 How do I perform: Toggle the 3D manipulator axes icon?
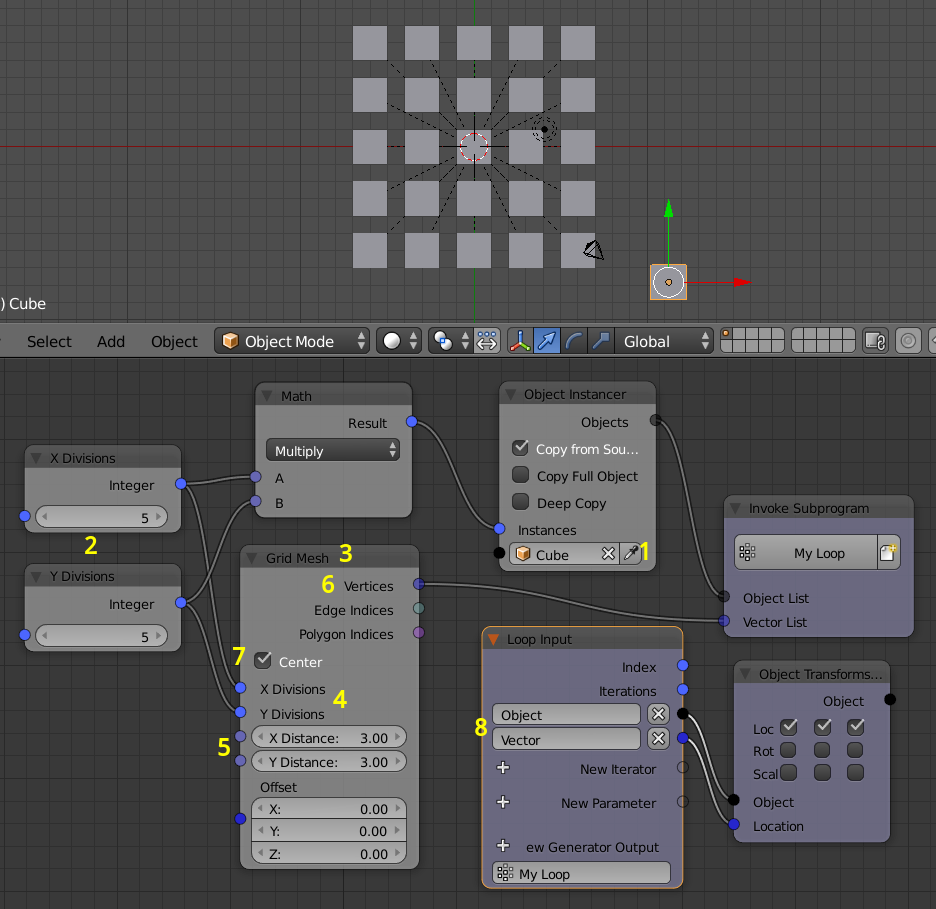click(x=520, y=341)
